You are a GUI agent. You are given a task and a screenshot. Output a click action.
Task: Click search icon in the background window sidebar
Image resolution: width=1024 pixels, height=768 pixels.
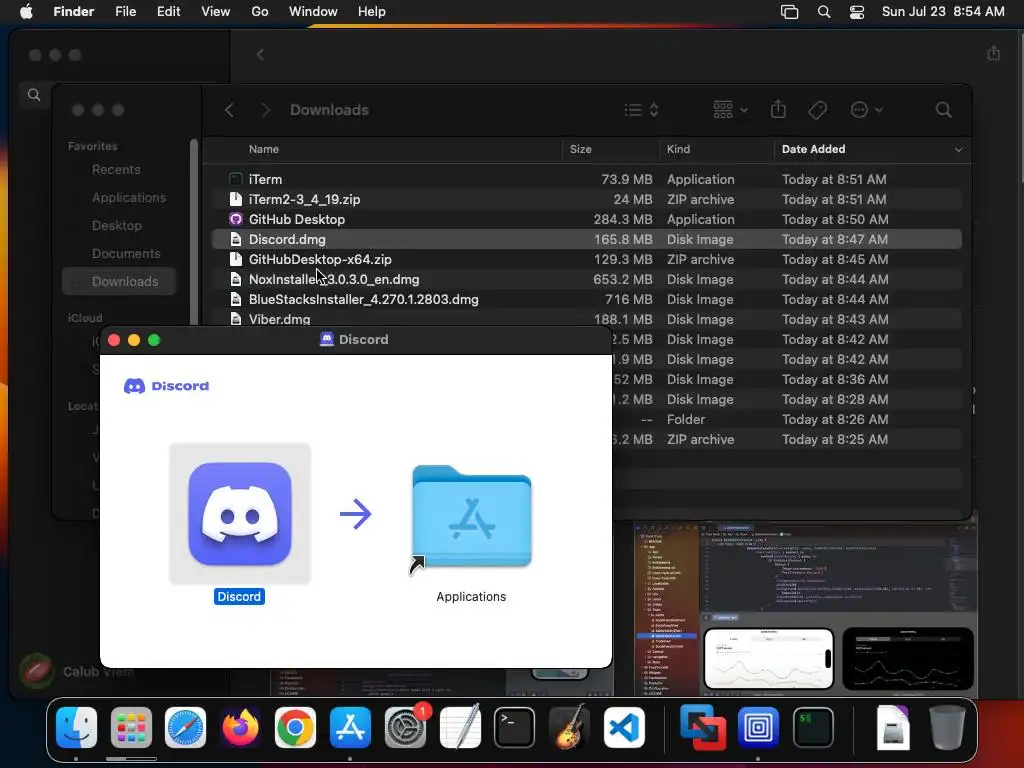[34, 95]
